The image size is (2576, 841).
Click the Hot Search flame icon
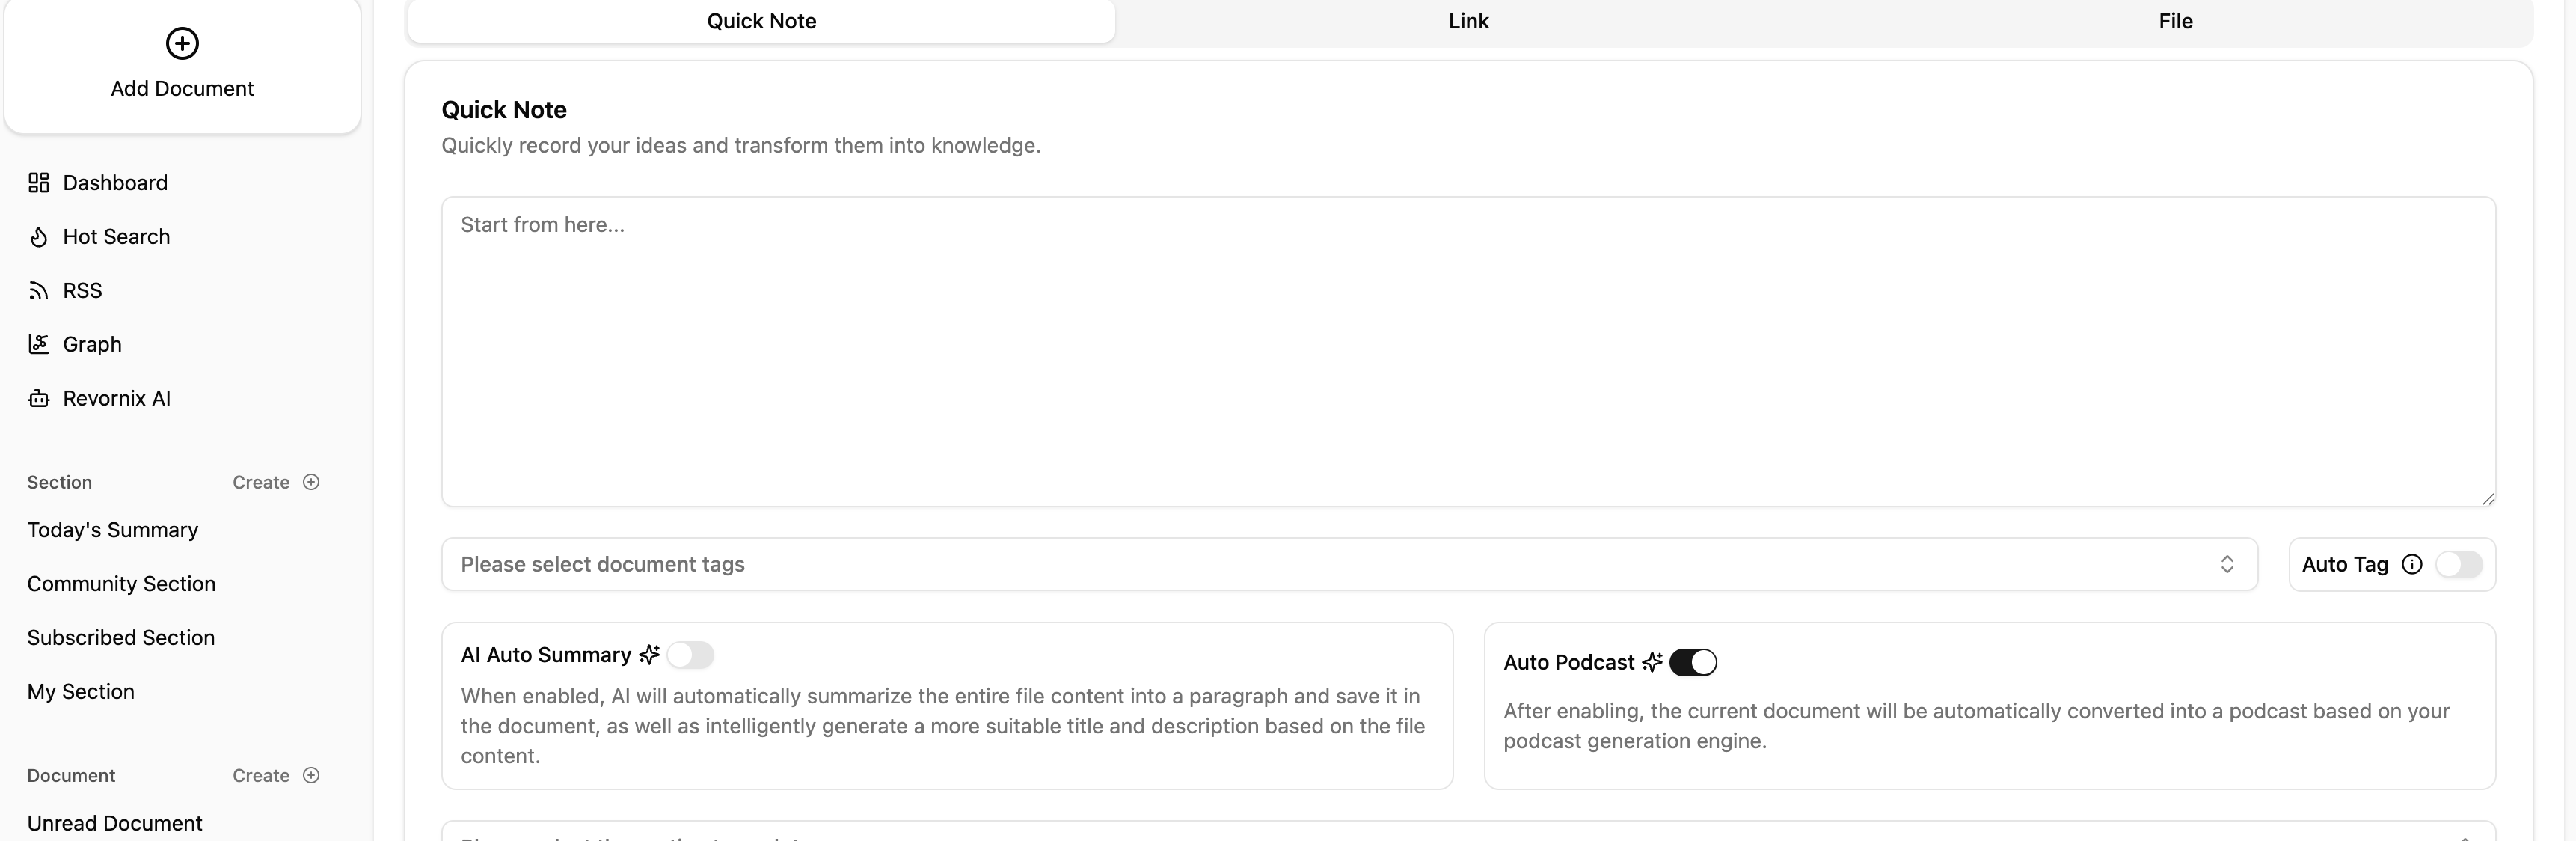(x=39, y=237)
